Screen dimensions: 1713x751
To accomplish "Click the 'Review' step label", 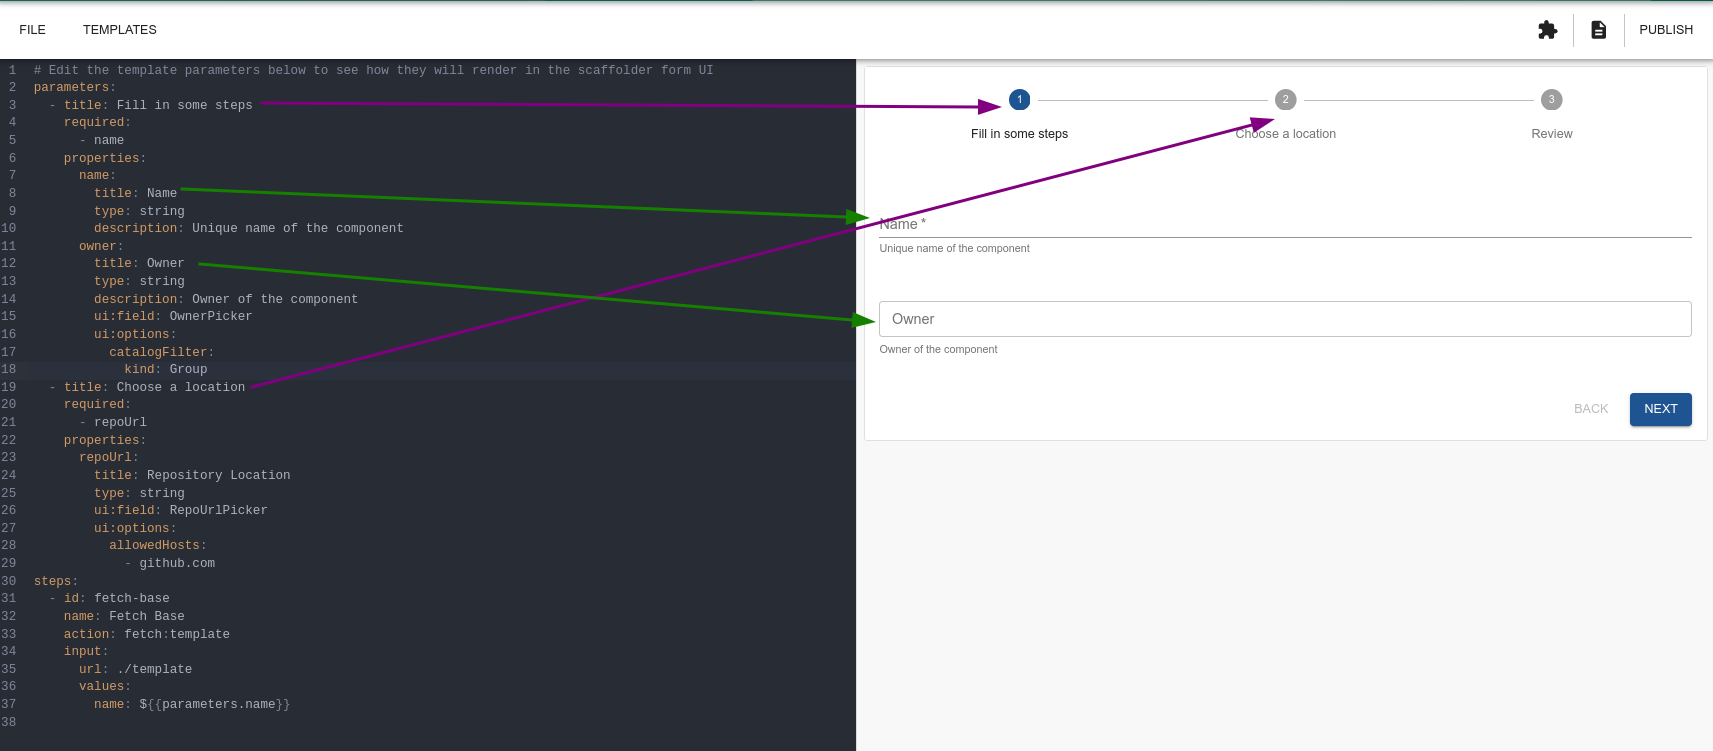I will [x=1551, y=134].
